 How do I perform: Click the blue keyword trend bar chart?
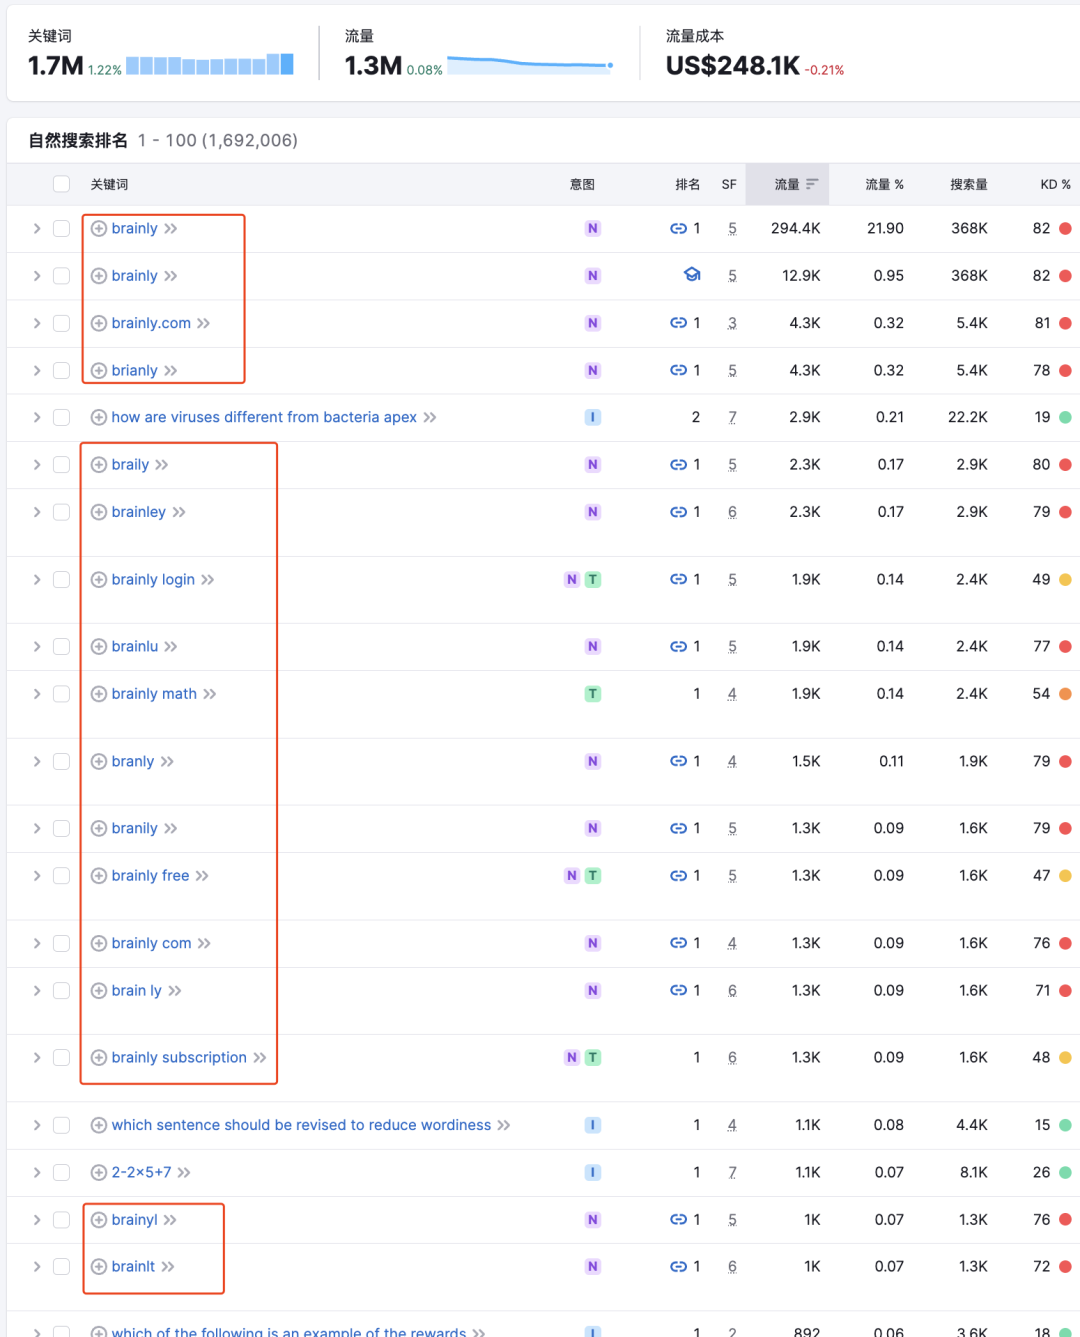210,66
